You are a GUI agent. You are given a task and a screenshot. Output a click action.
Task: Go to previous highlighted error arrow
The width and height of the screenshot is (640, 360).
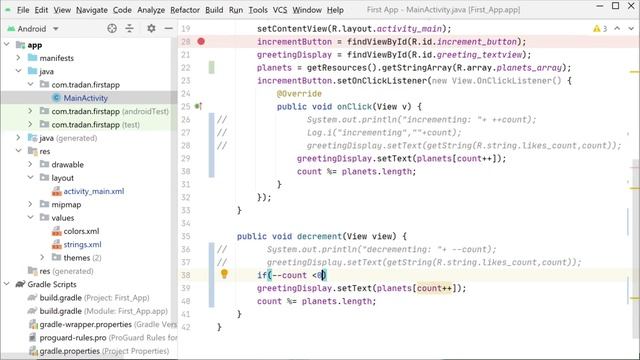pos(617,28)
